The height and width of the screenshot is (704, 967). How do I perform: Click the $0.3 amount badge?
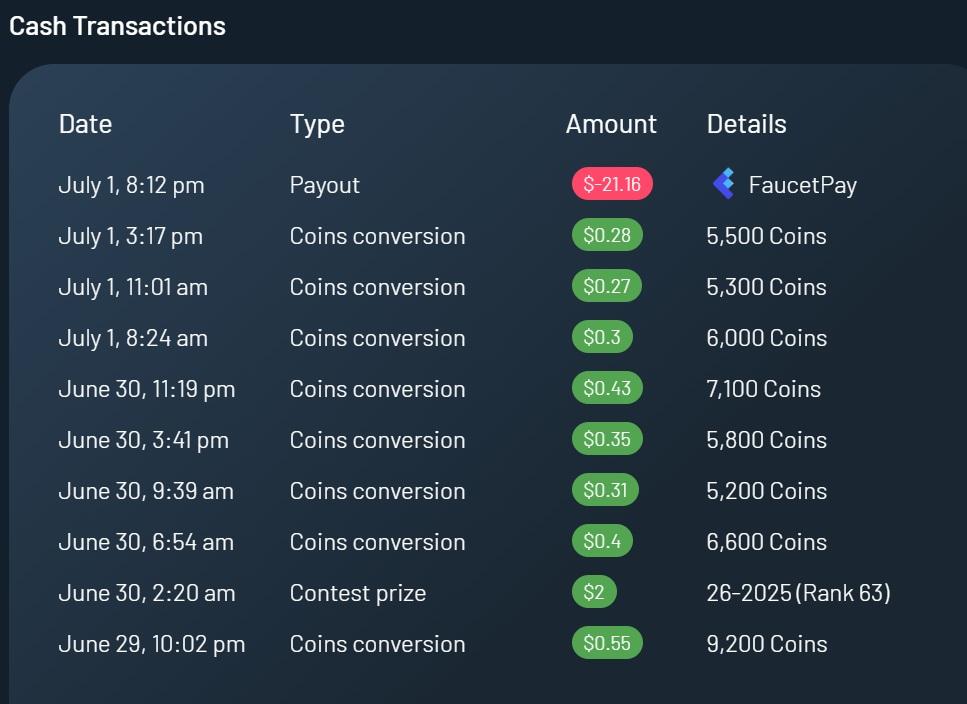(x=602, y=337)
